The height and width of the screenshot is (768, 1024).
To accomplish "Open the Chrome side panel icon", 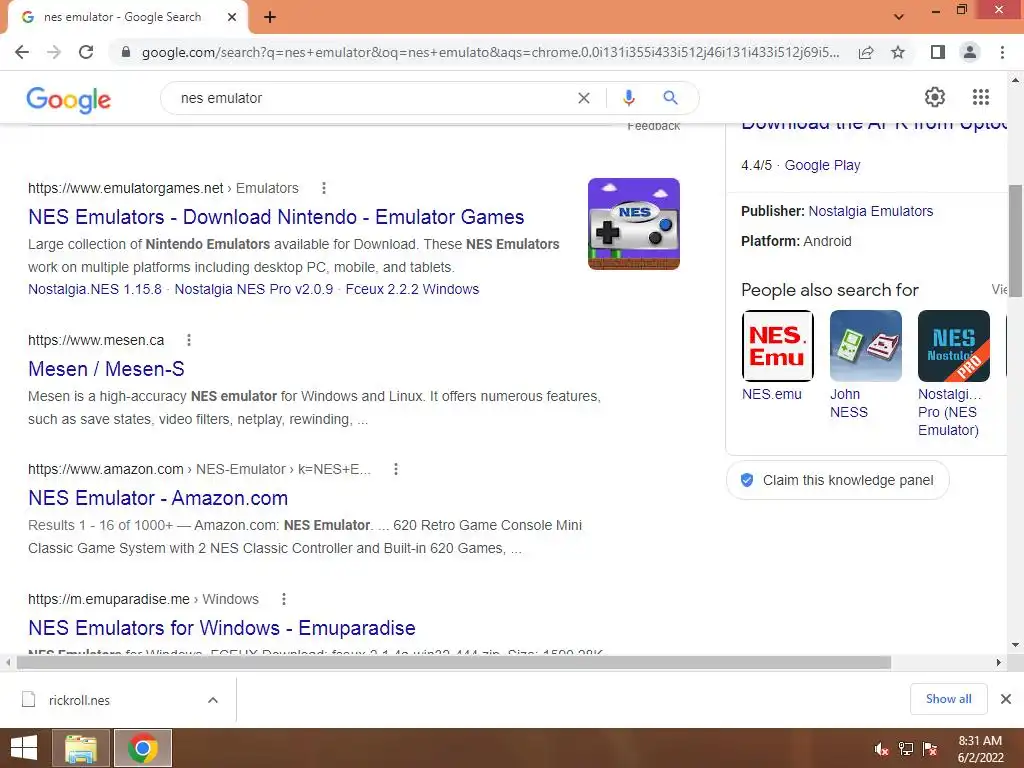I will (x=938, y=52).
